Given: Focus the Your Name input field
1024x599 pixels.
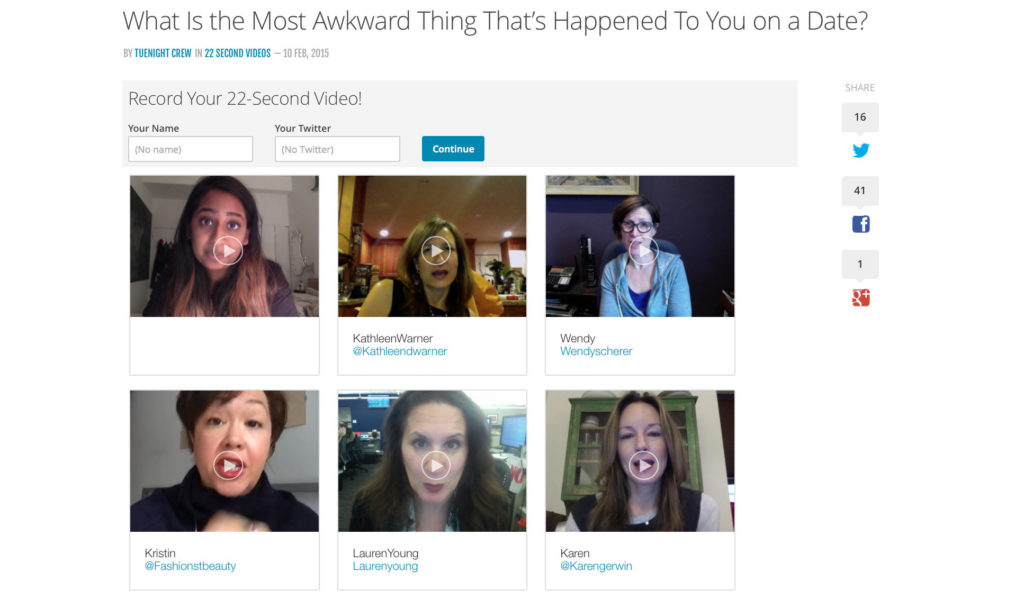Looking at the screenshot, I should coord(190,149).
